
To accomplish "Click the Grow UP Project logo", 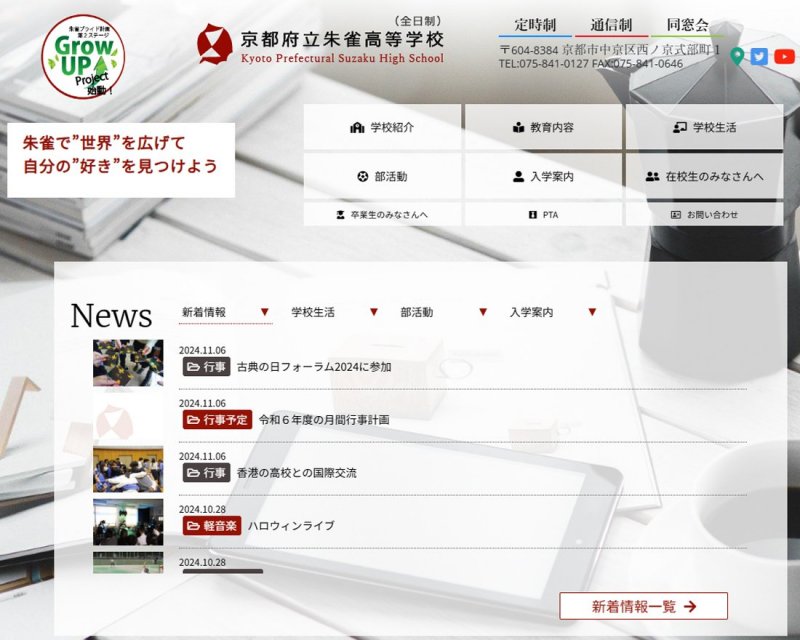I will 83,56.
